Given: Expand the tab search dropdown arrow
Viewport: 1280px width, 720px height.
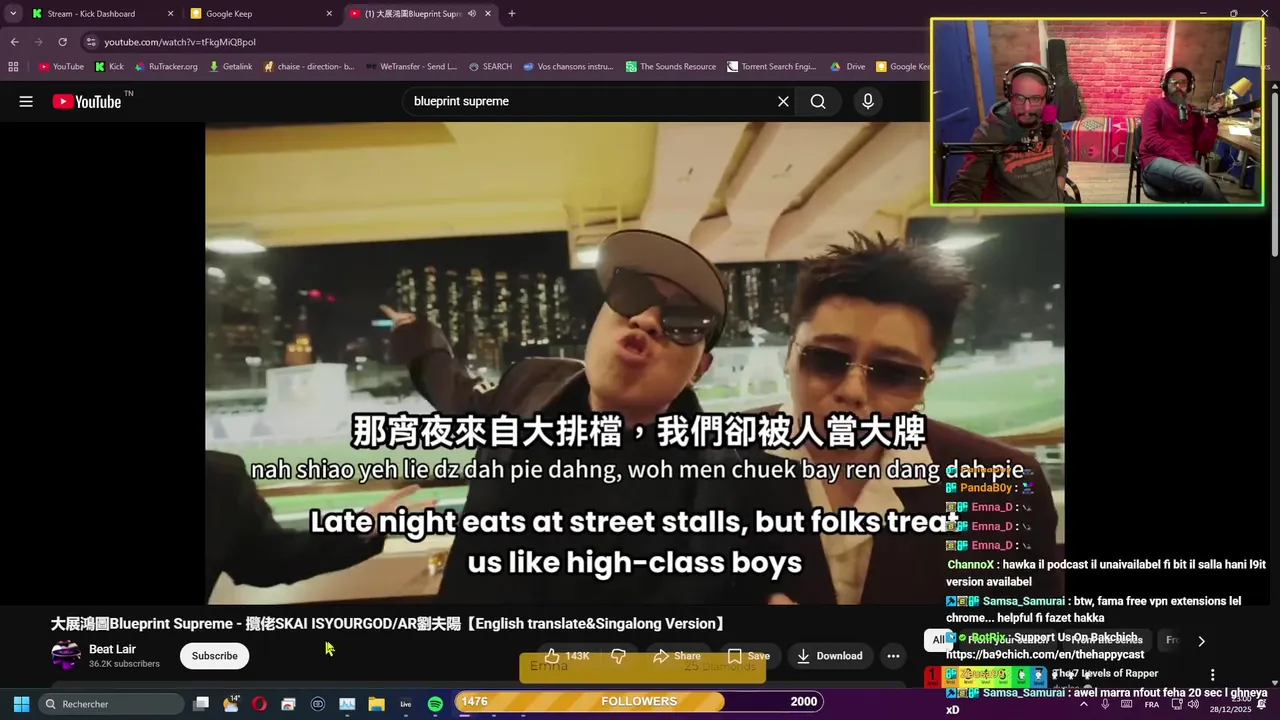Looking at the screenshot, I should (13, 14).
